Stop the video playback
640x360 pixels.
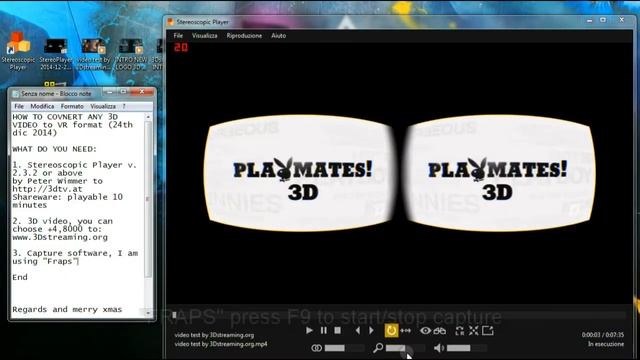(338, 330)
